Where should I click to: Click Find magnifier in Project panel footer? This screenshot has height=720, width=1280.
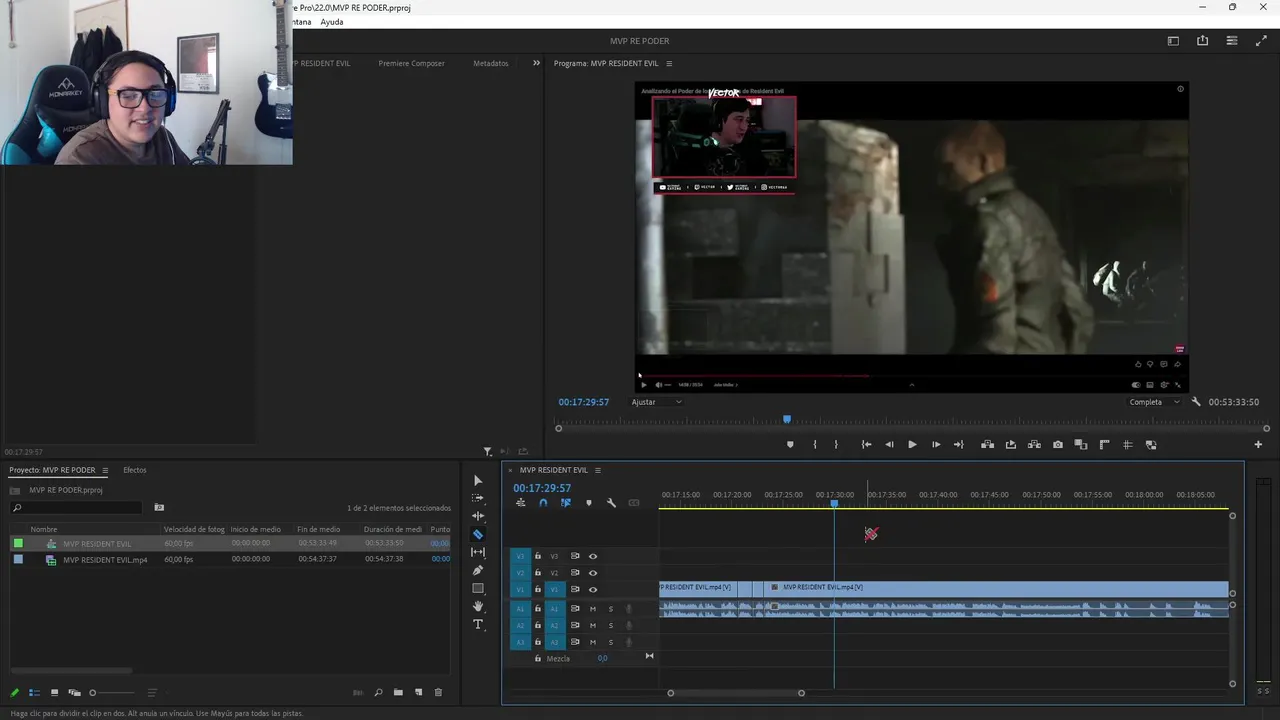click(378, 692)
